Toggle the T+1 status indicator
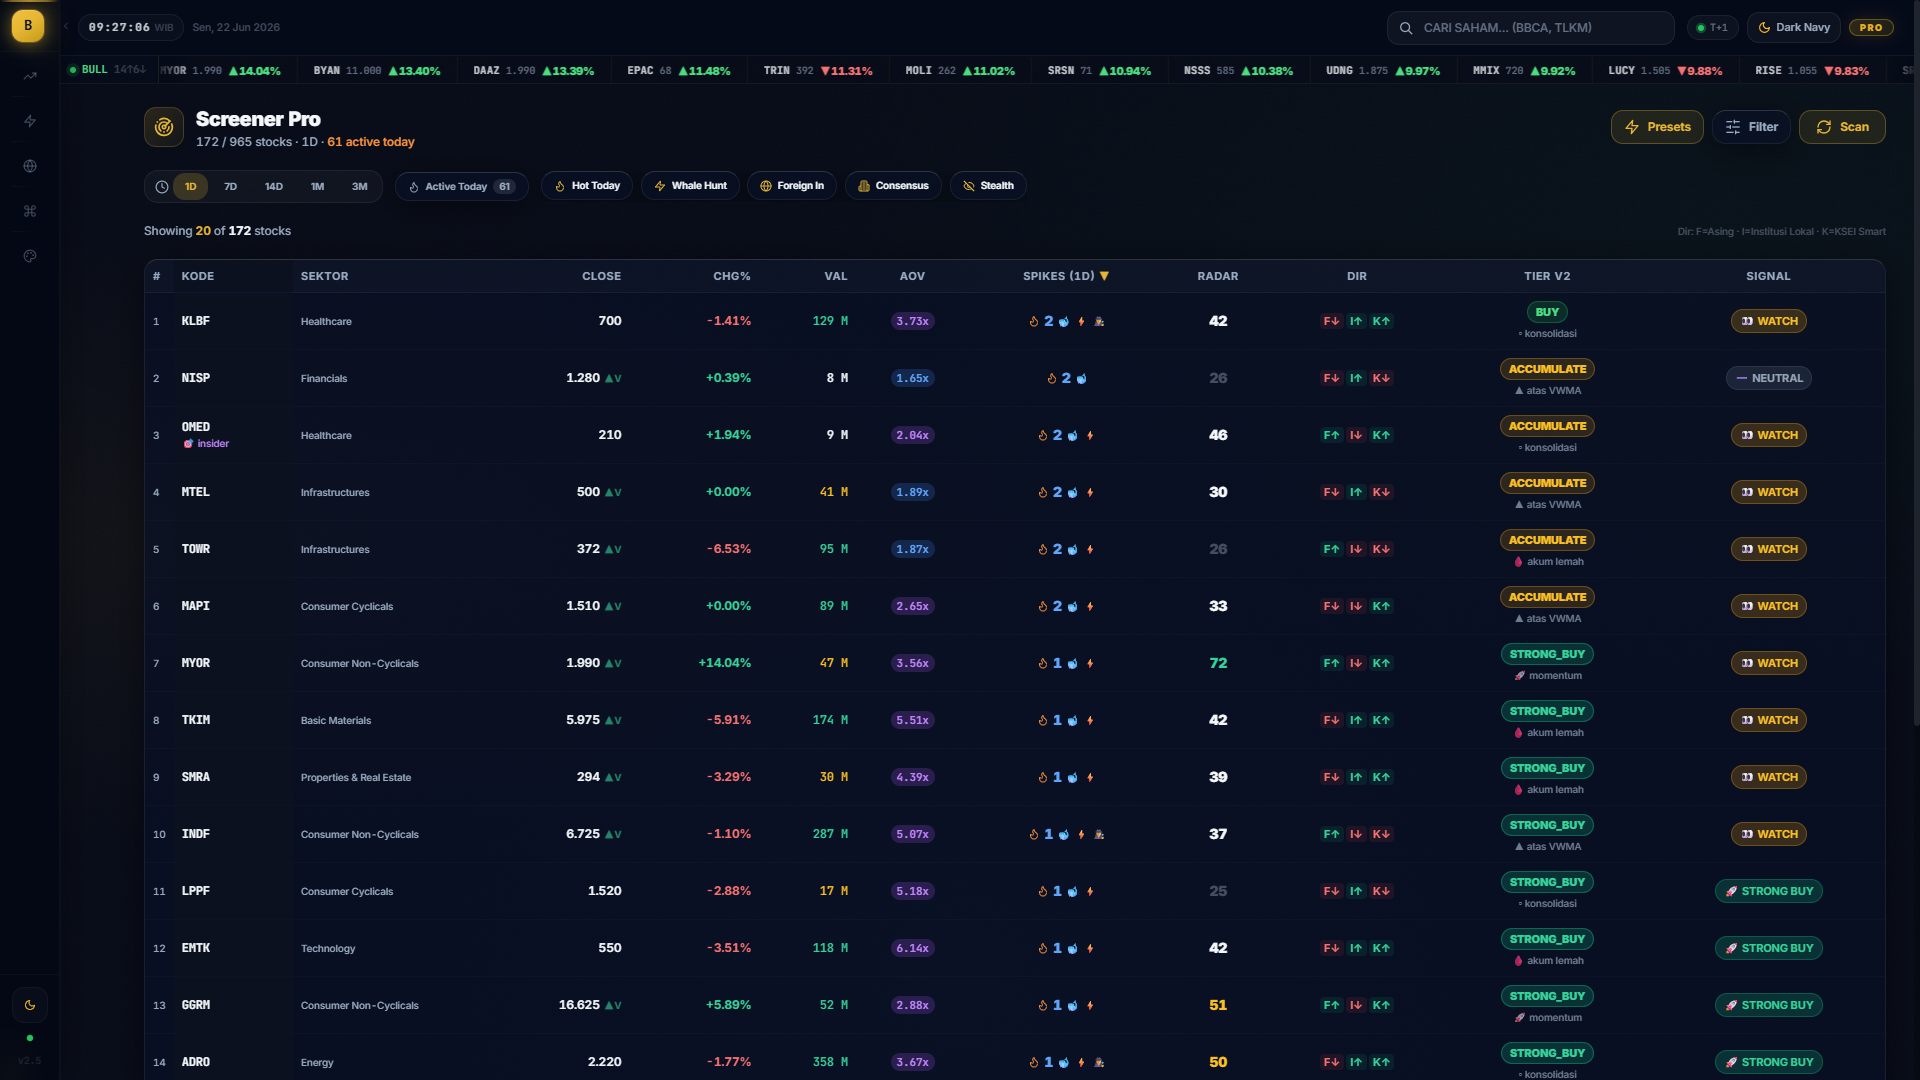Image resolution: width=1920 pixels, height=1080 pixels. click(x=1712, y=28)
